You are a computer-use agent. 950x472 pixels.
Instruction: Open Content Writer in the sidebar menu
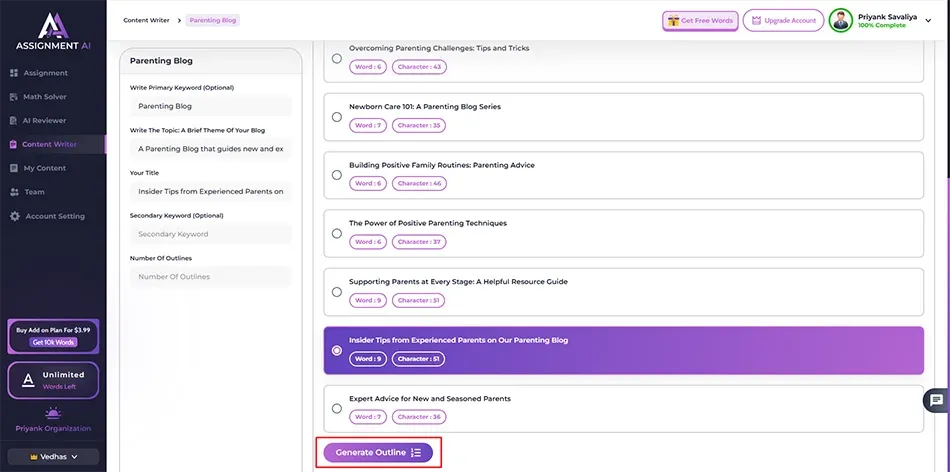(x=49, y=145)
